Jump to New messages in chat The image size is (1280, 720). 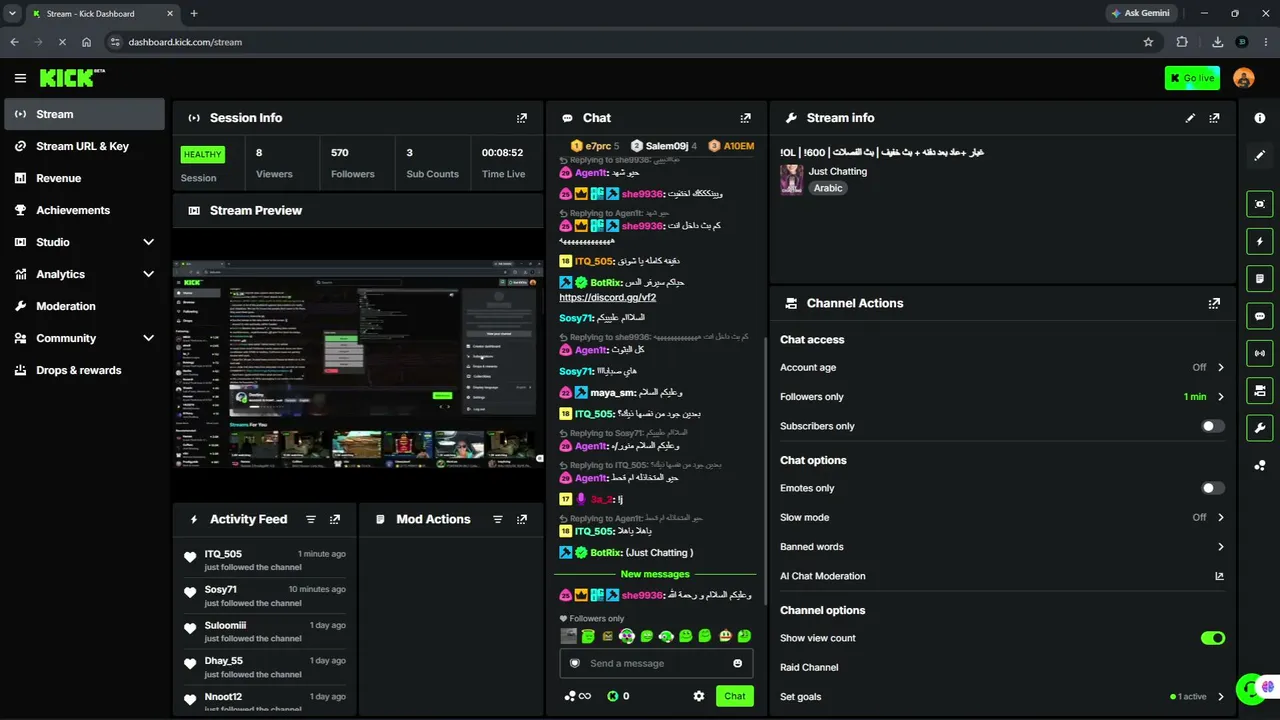(x=655, y=574)
